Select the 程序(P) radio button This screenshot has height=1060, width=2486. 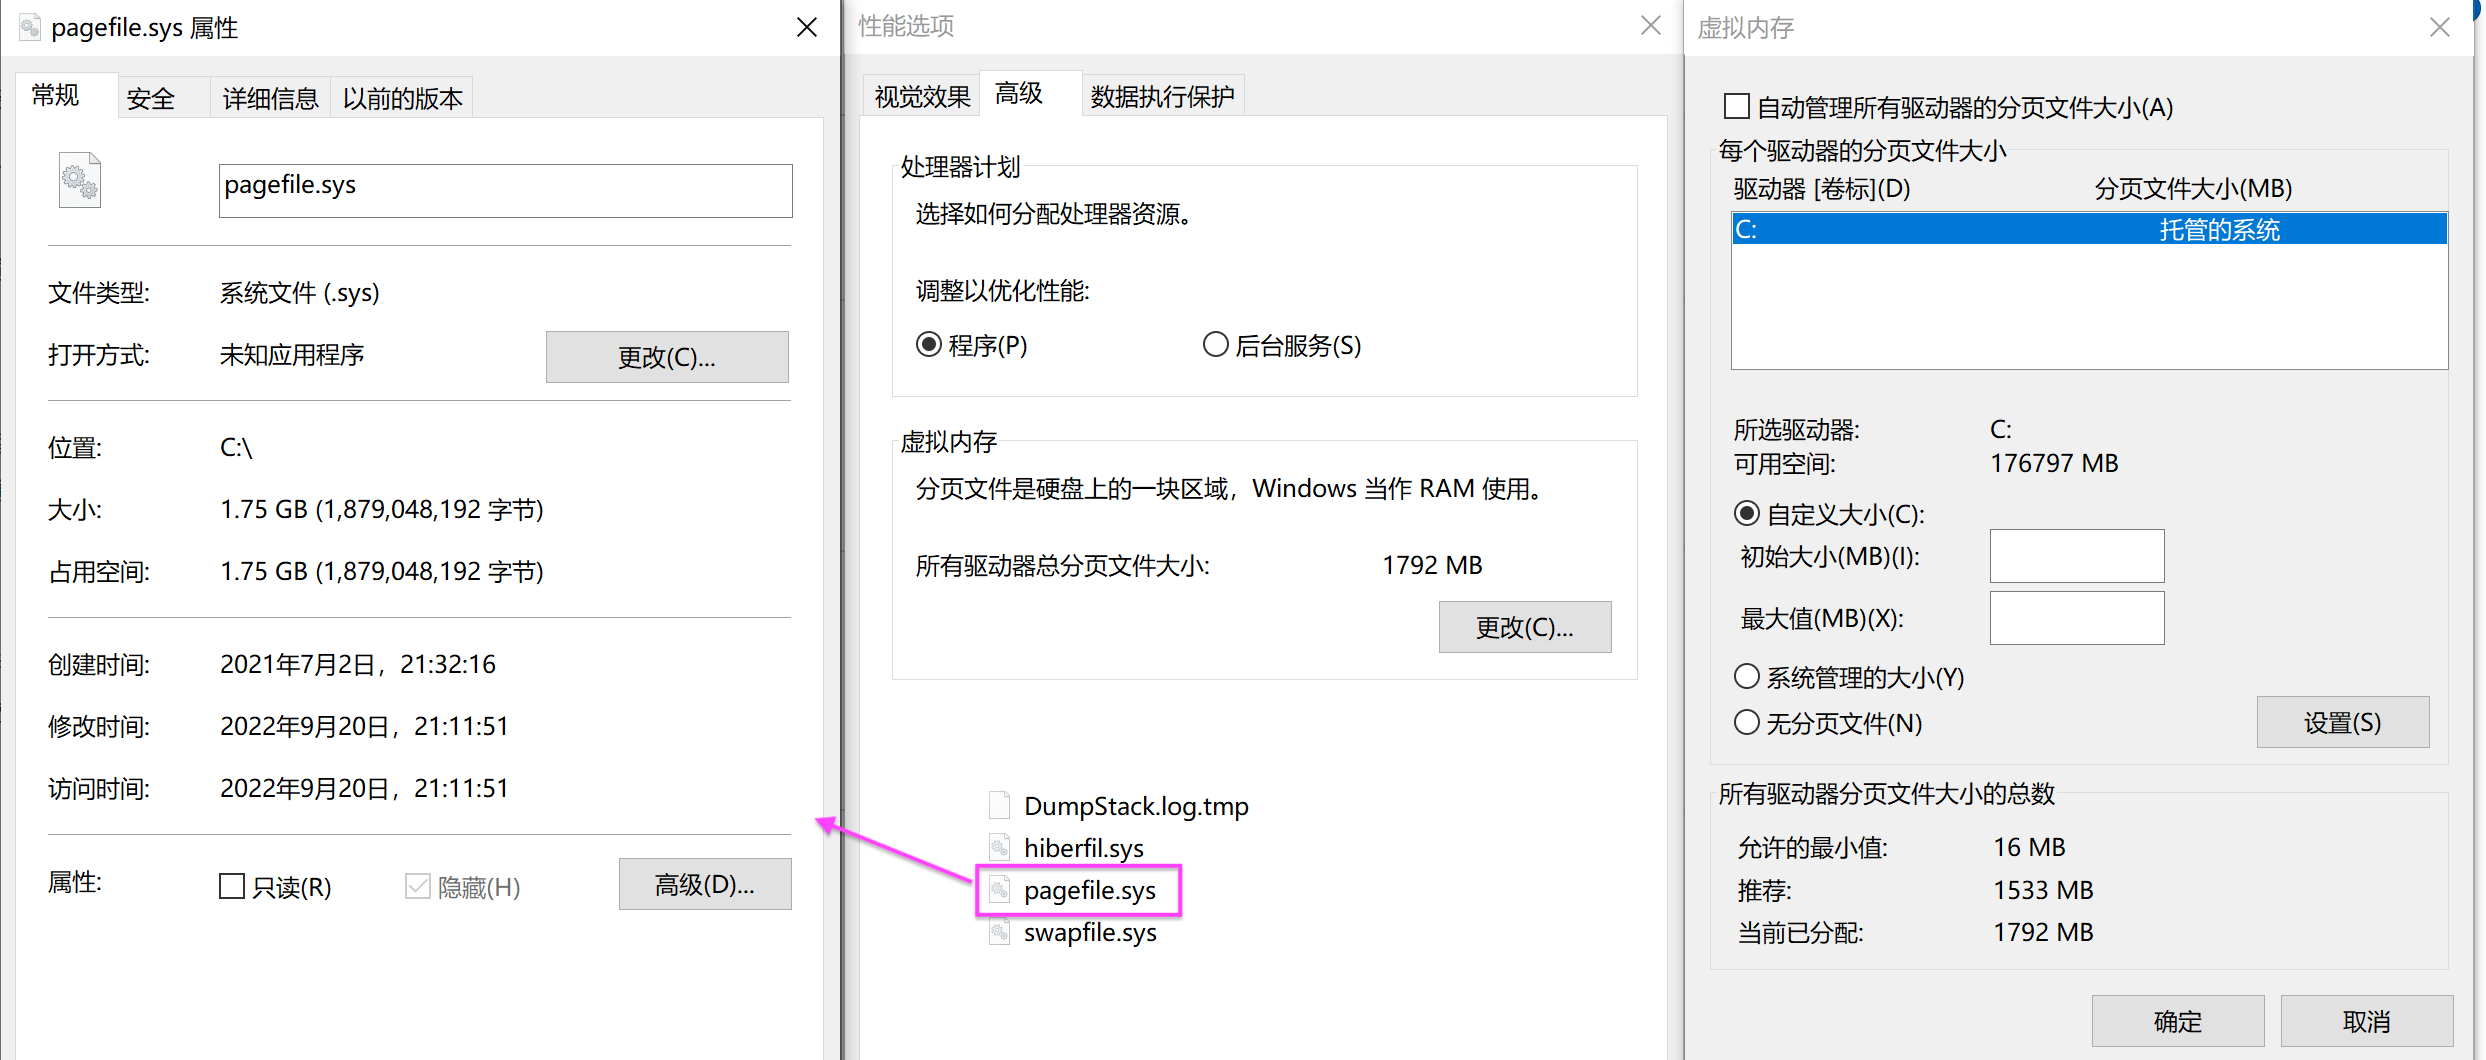[929, 345]
